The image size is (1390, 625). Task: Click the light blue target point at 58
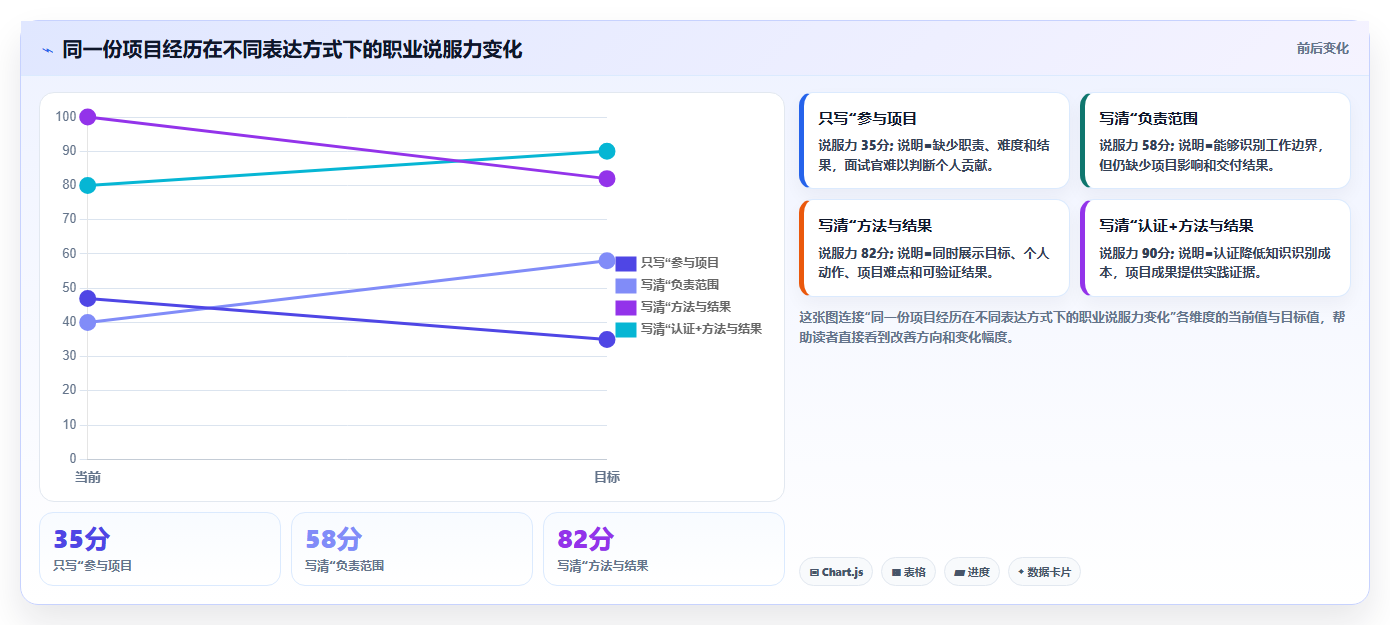pyautogui.click(x=606, y=261)
